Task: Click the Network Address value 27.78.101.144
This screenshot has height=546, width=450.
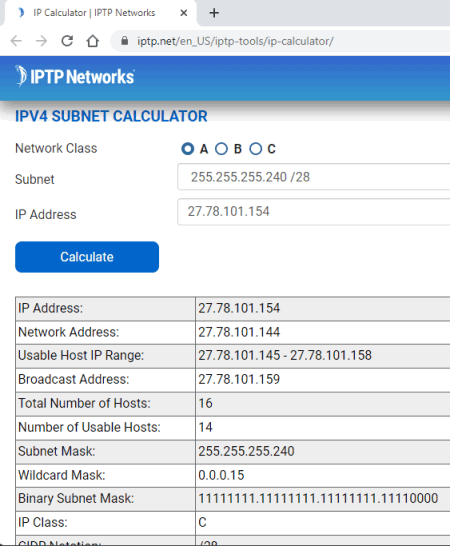Action: (x=239, y=332)
